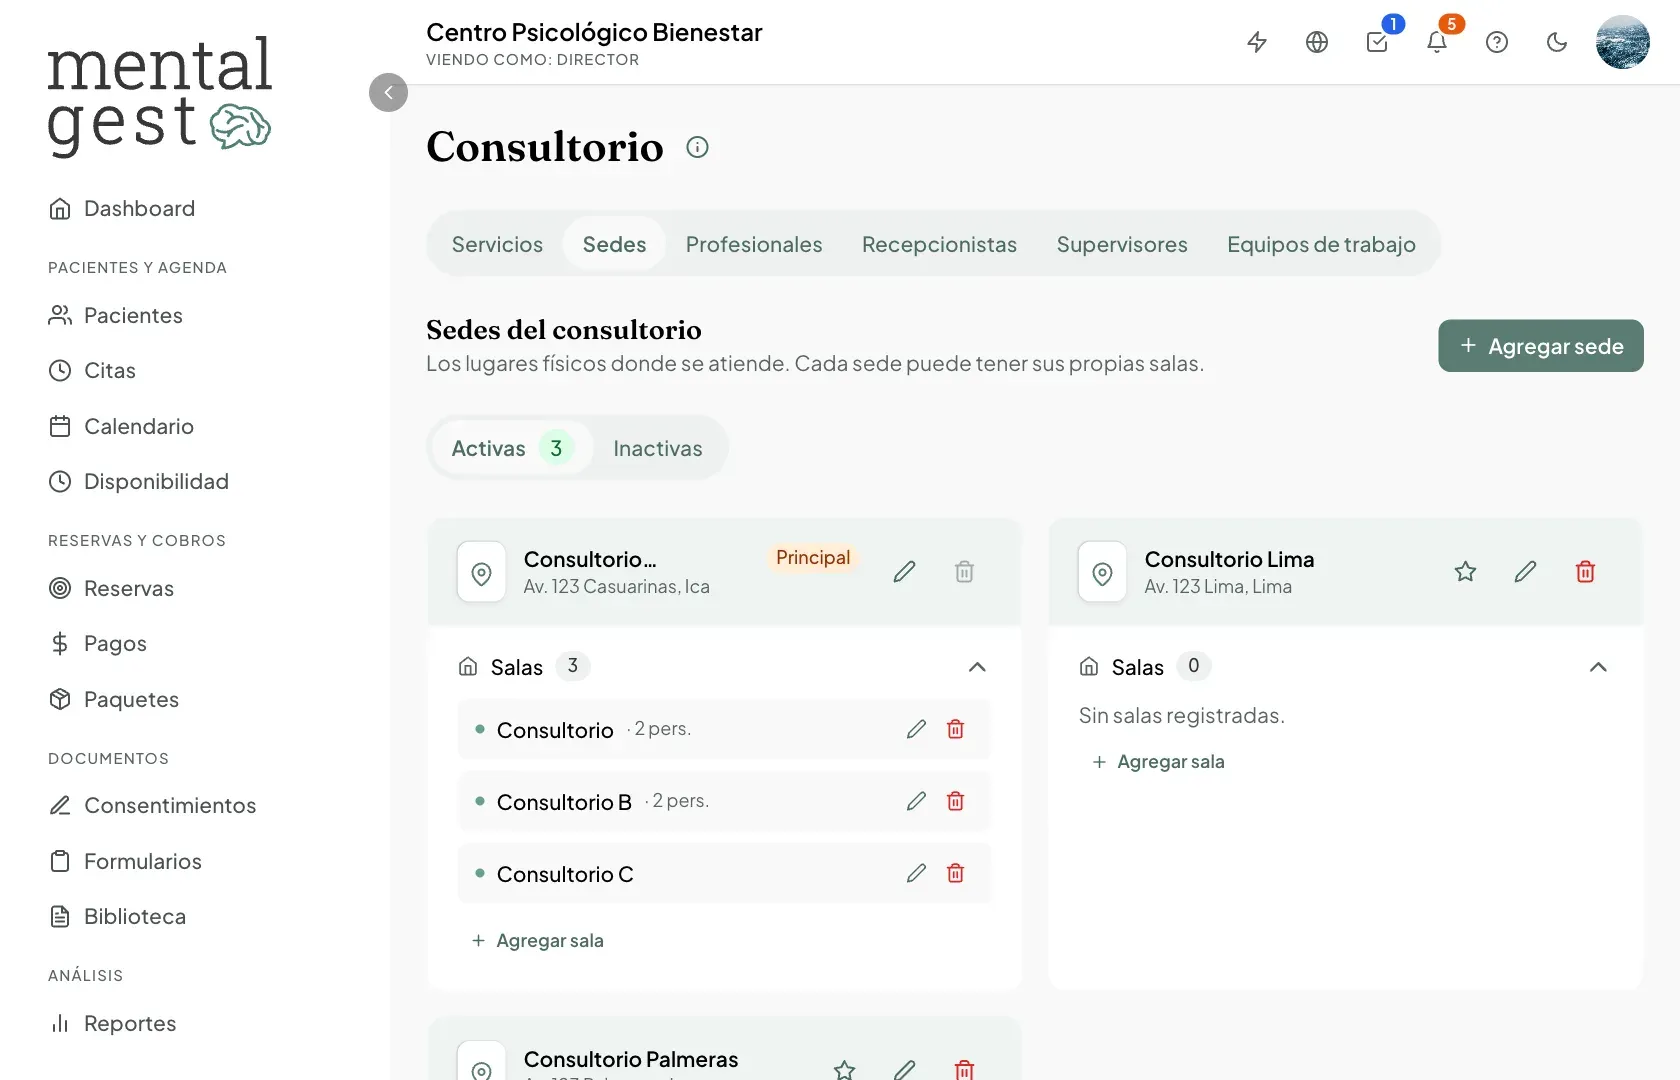Viewport: 1680px width, 1080px height.
Task: Edit the Consultorio C room
Action: [x=916, y=873]
